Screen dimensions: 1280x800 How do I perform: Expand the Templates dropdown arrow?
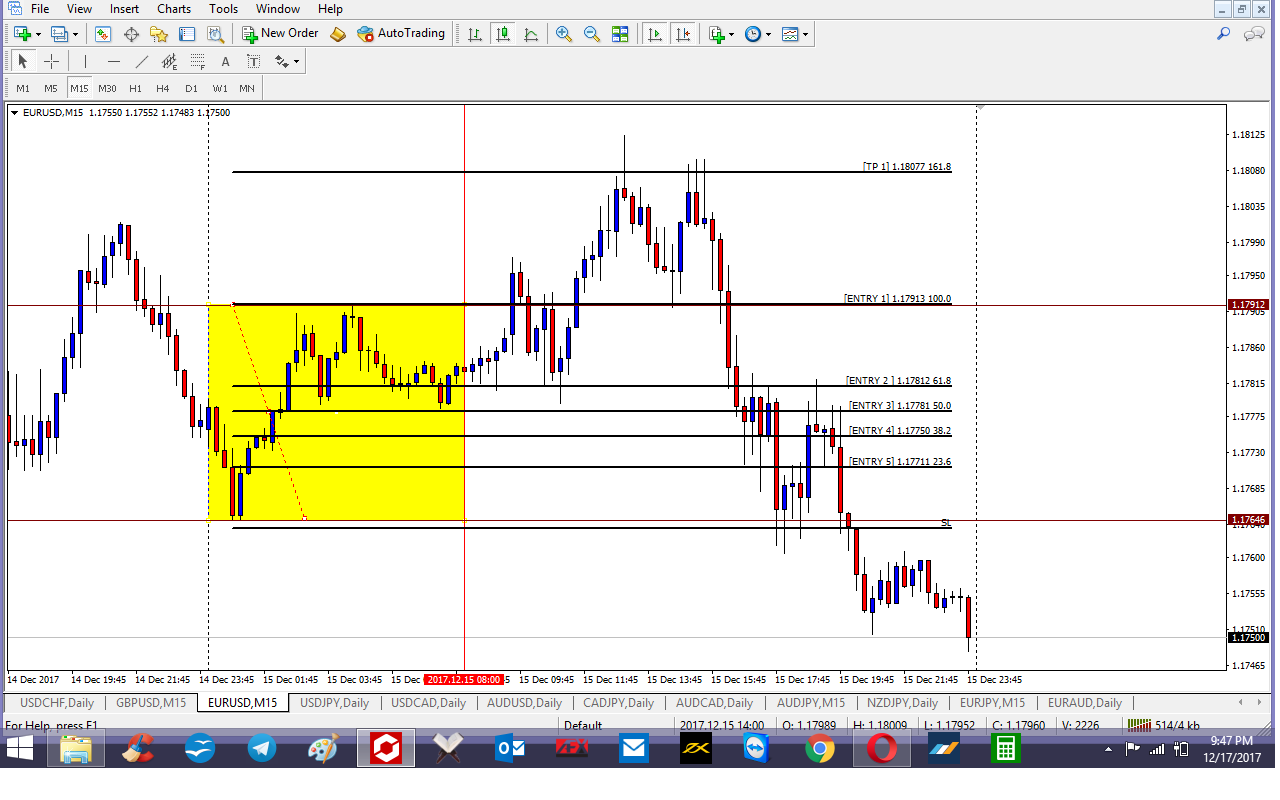[805, 34]
